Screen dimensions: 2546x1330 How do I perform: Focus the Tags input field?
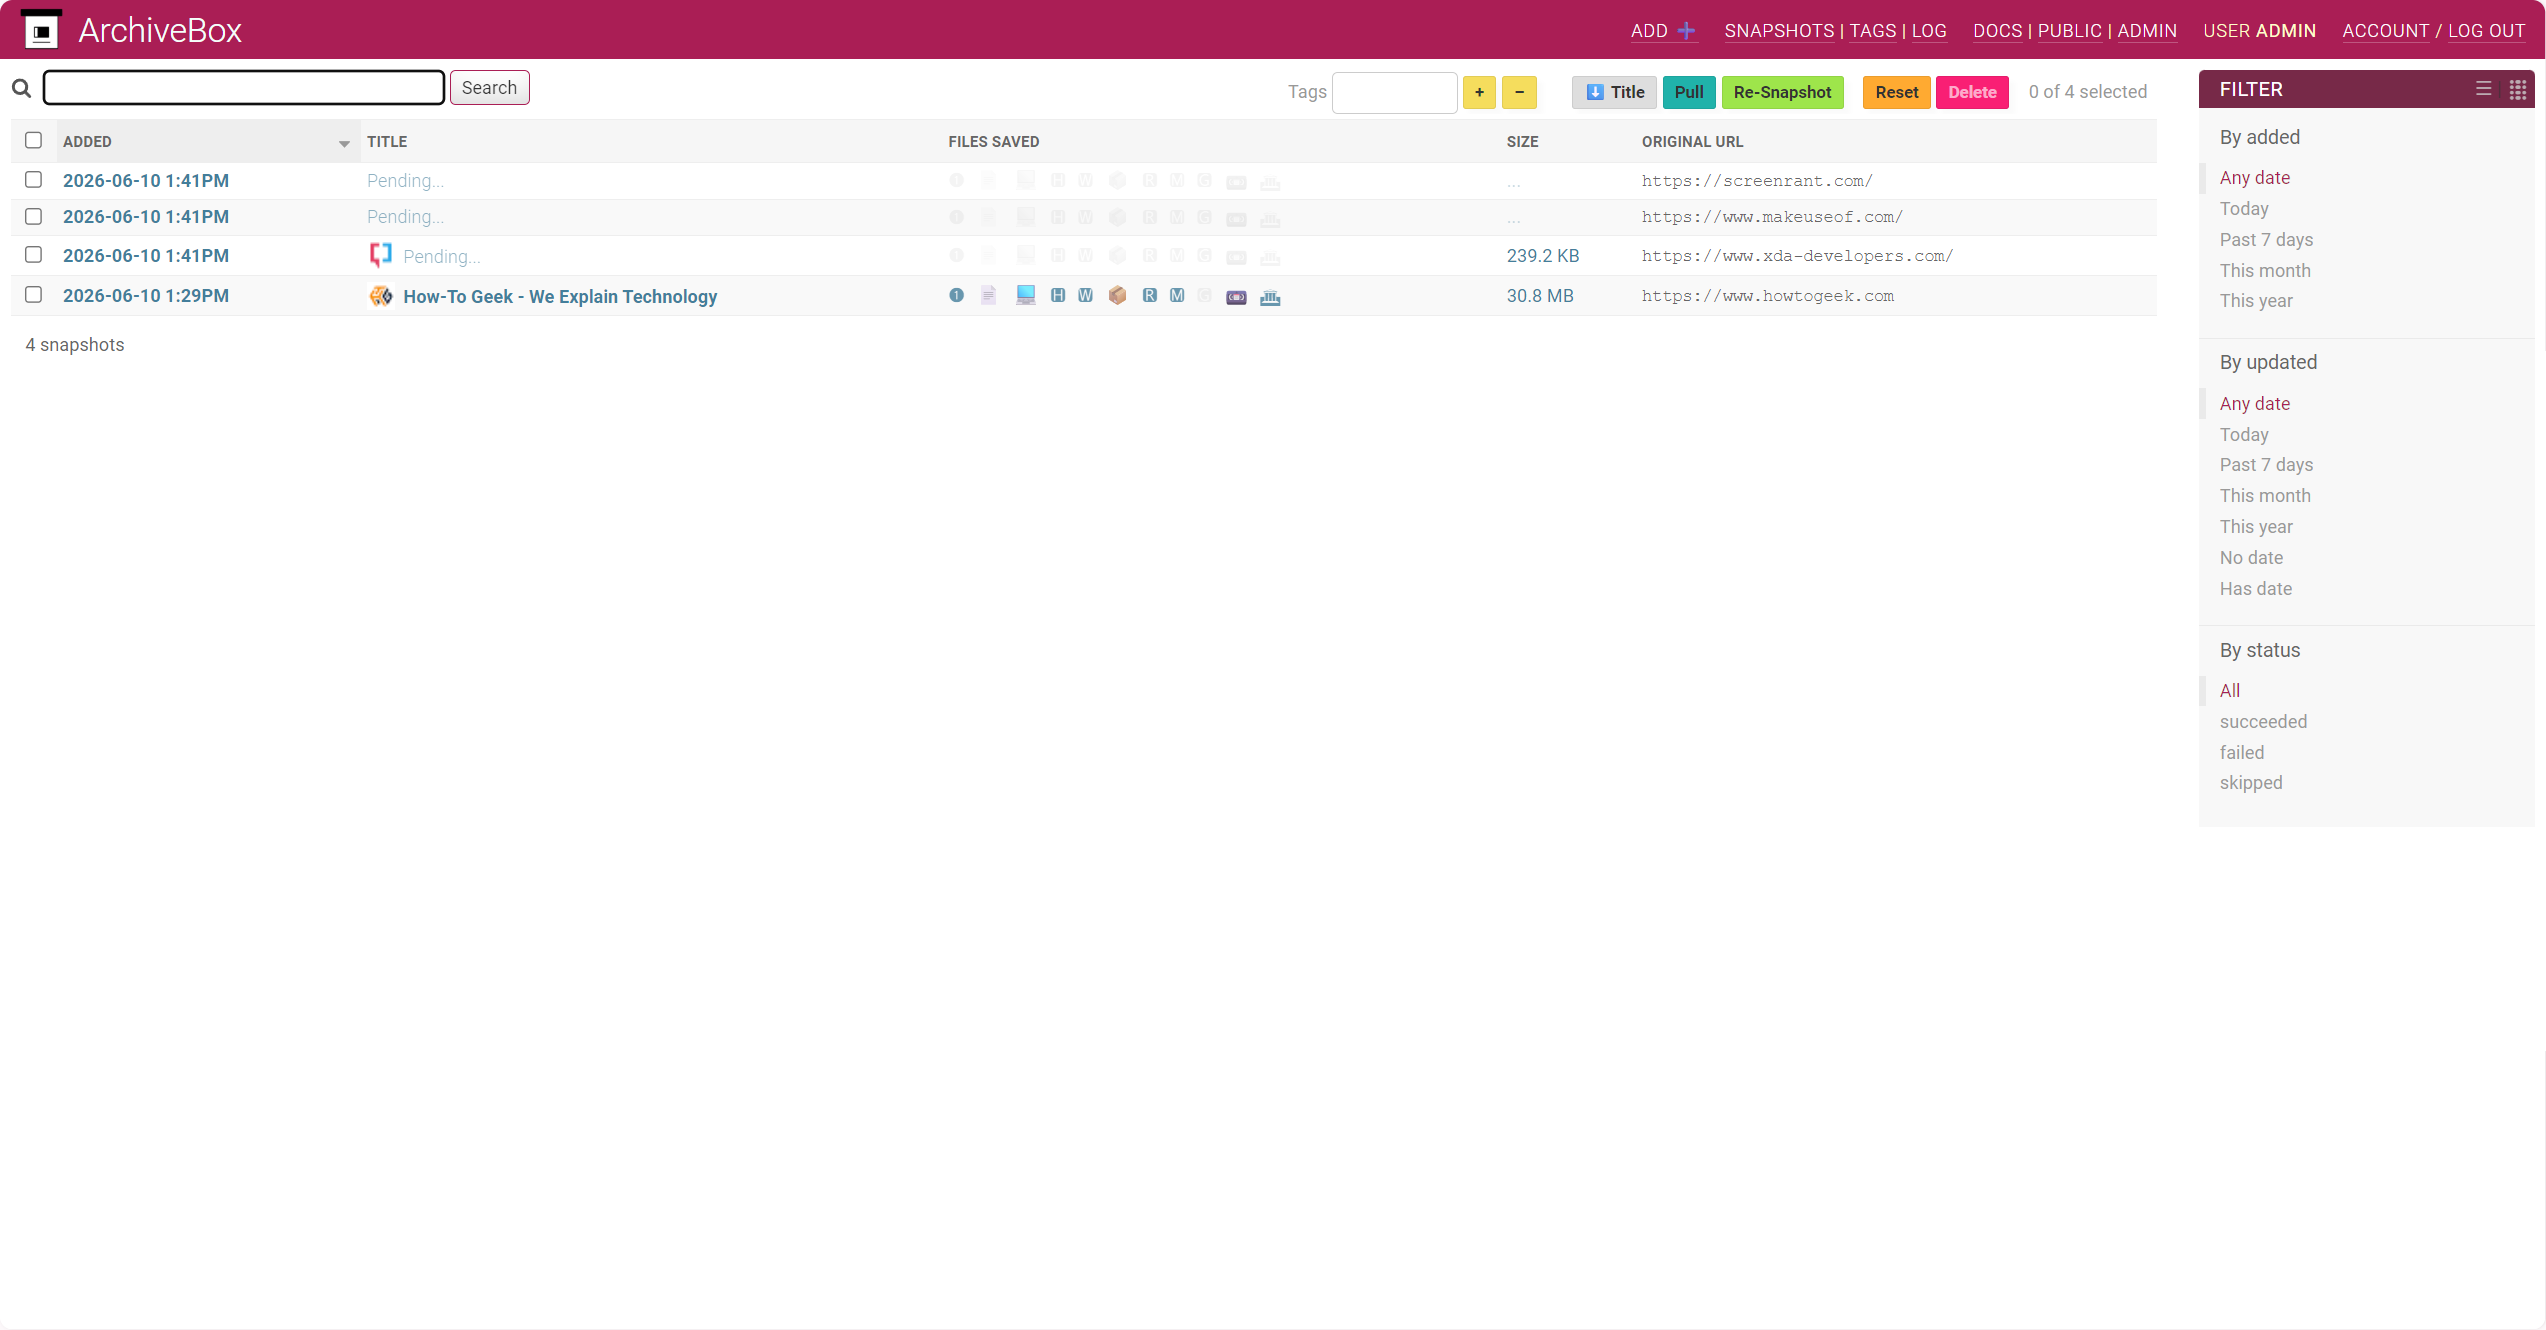coord(1394,93)
